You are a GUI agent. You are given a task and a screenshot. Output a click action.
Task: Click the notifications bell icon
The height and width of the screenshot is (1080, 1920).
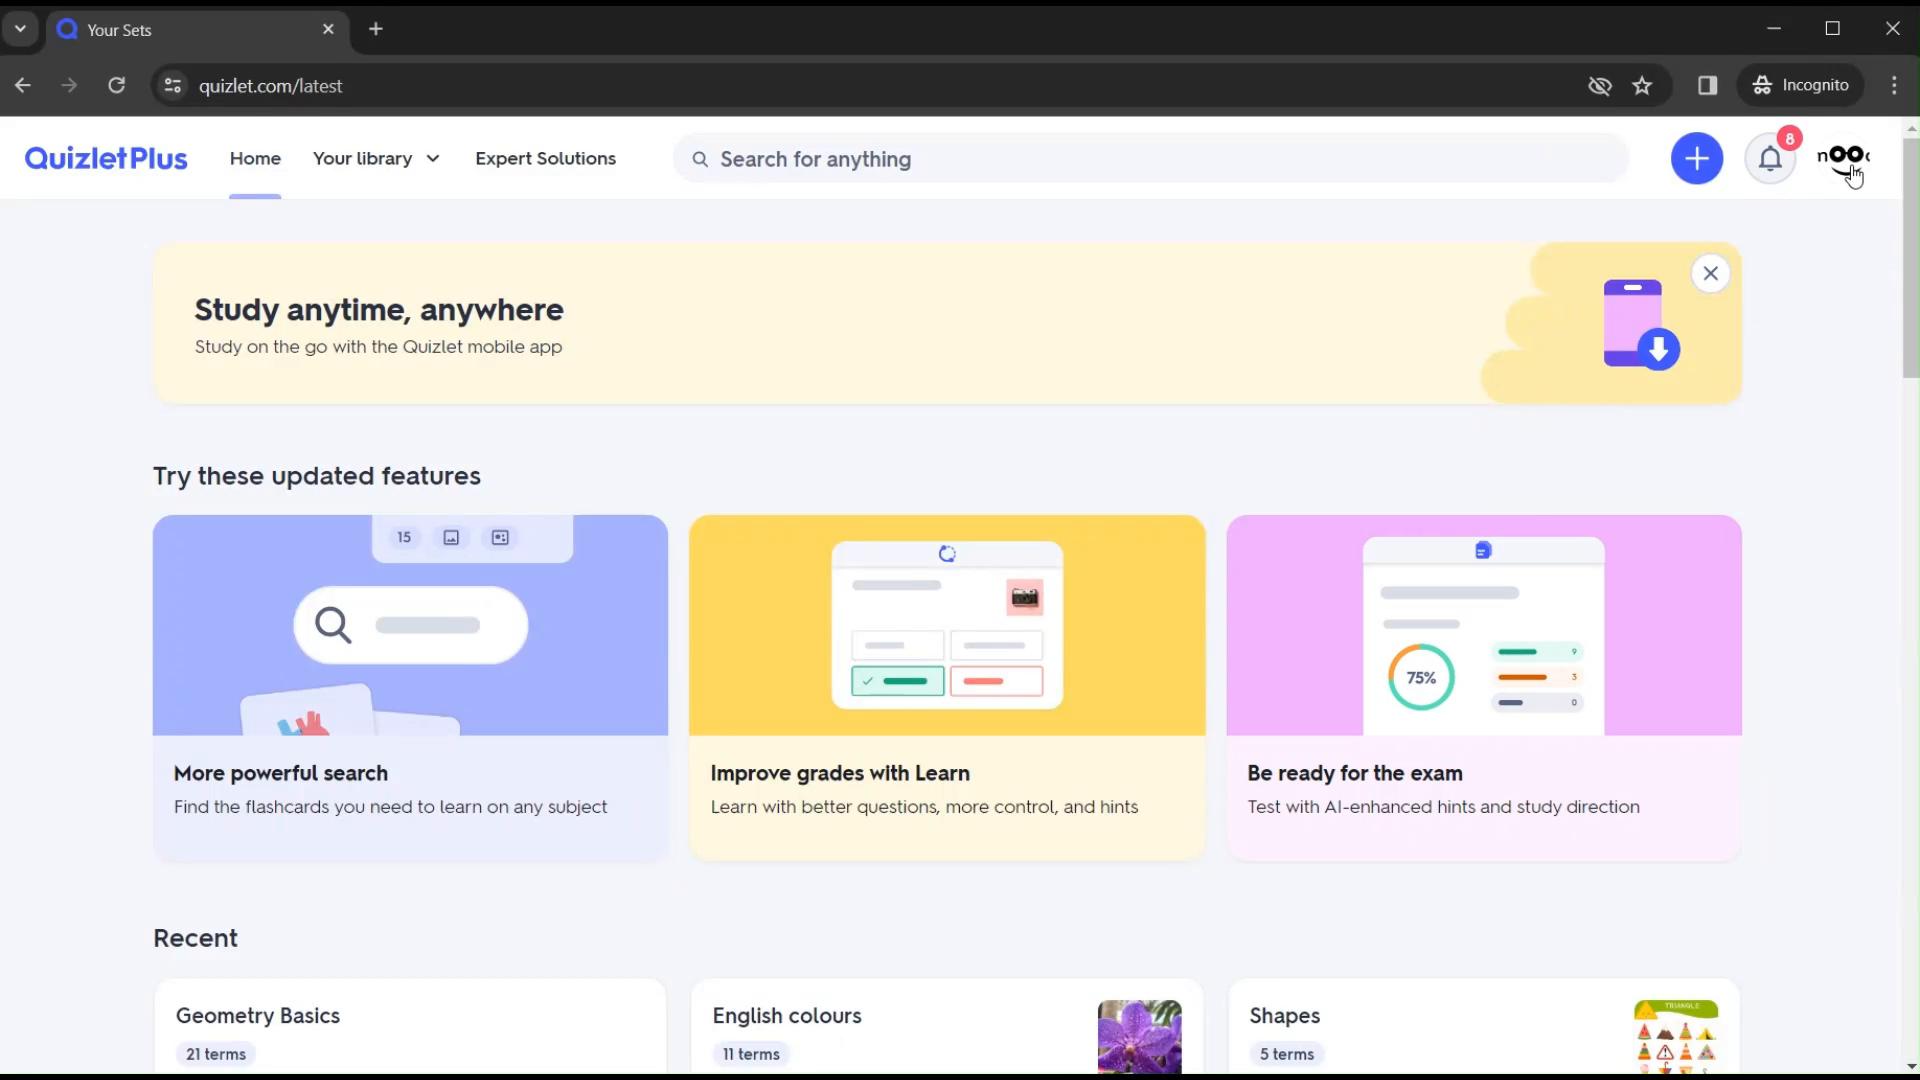[x=1770, y=158]
